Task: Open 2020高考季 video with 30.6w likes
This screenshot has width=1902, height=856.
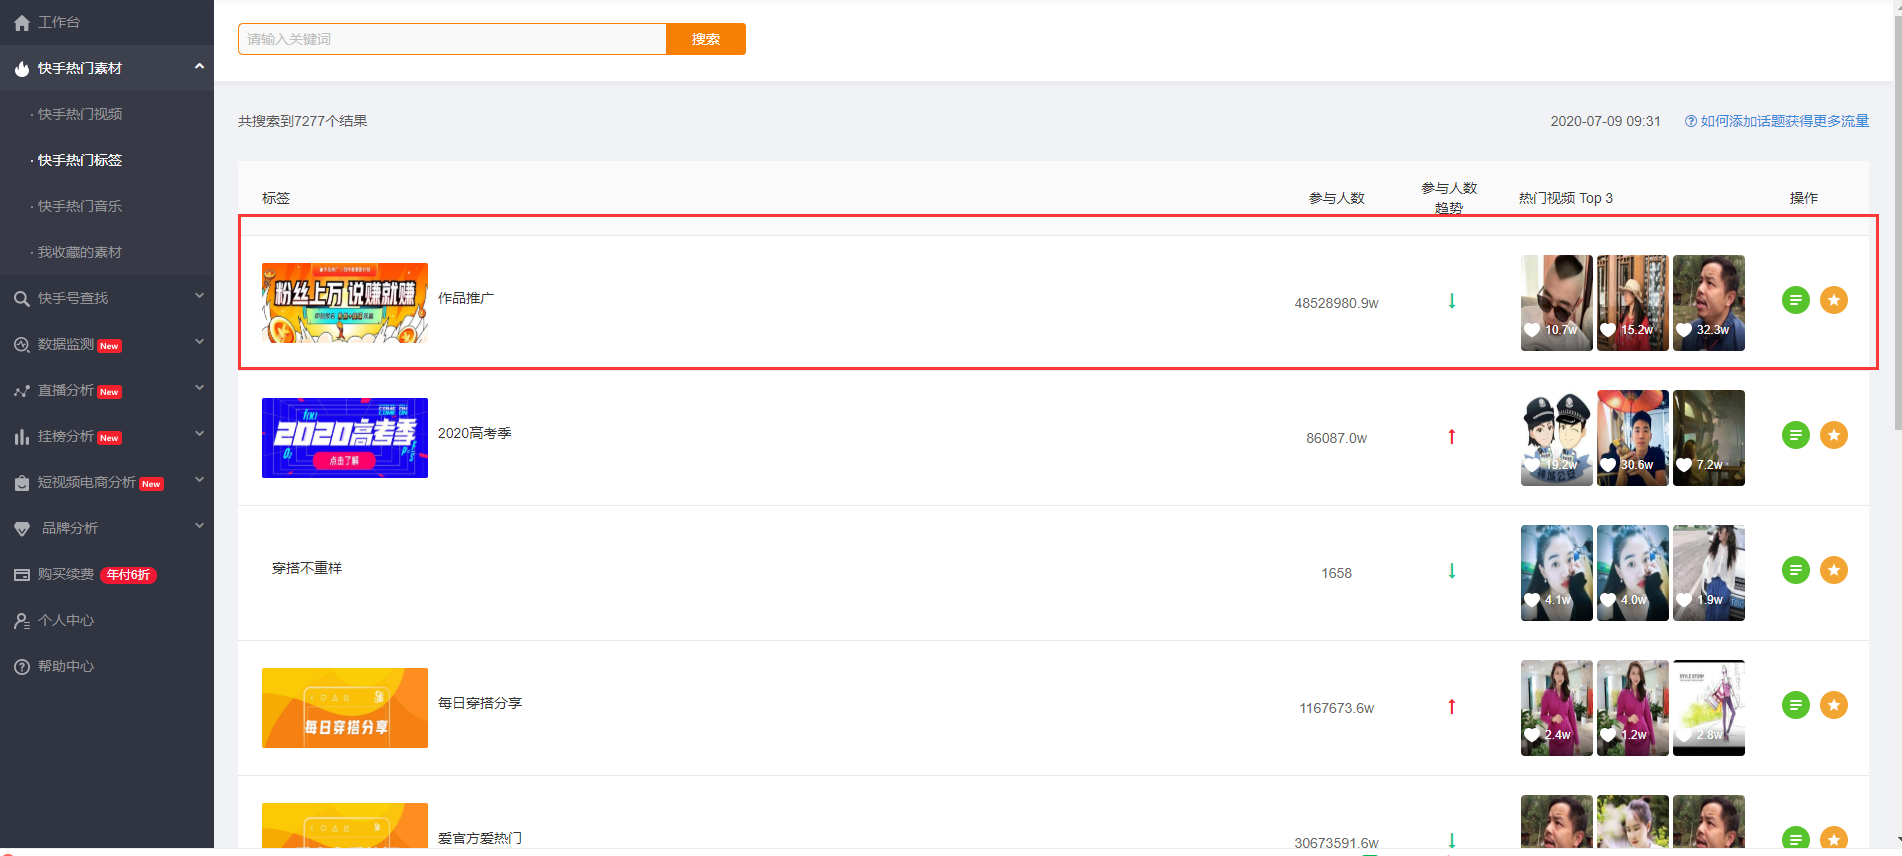Action: pos(1633,438)
